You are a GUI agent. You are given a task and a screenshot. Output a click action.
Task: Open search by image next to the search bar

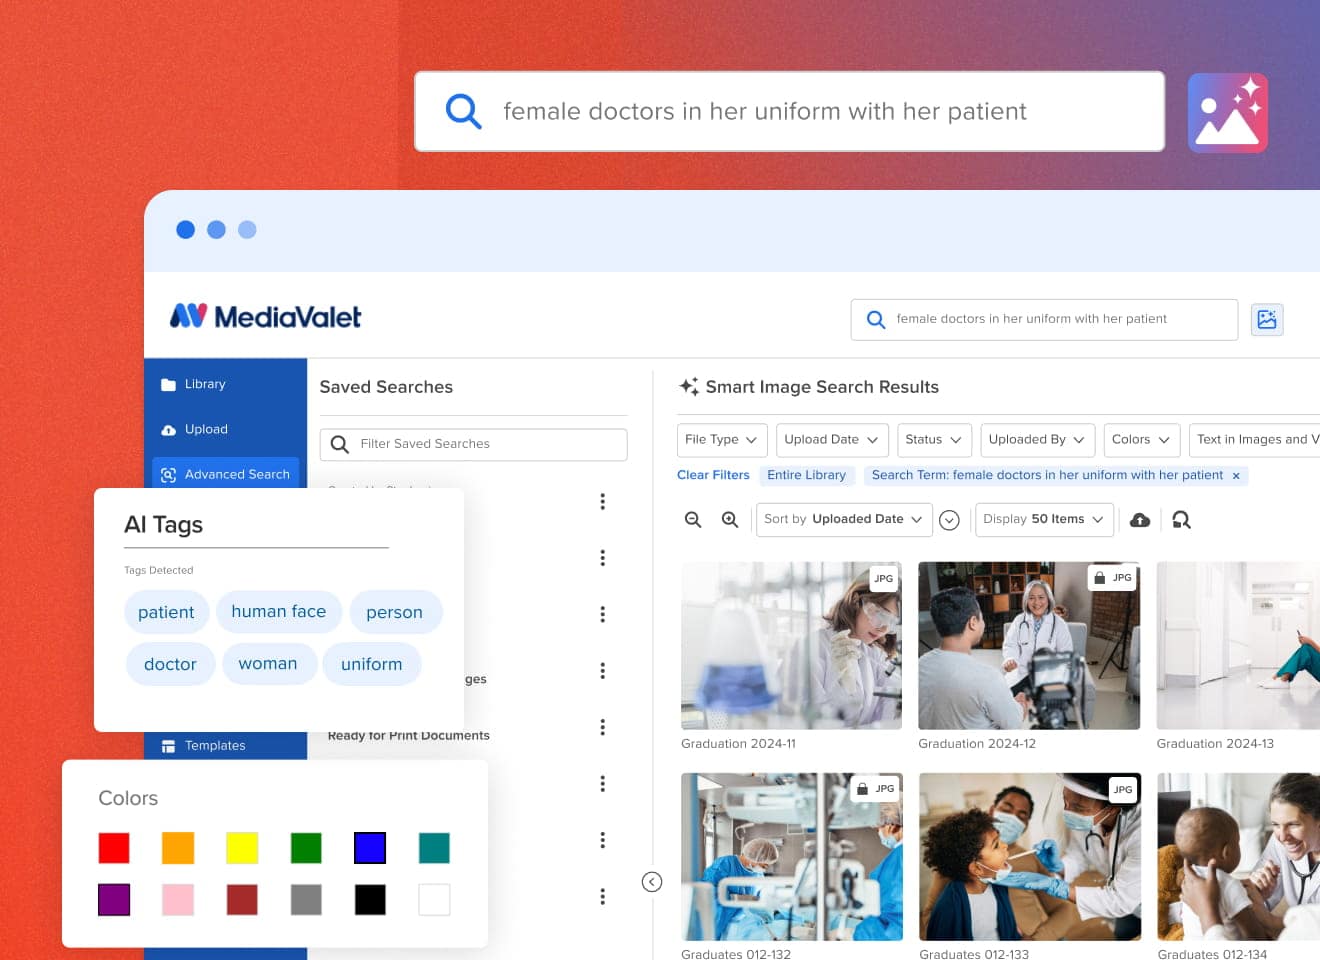tap(1267, 319)
